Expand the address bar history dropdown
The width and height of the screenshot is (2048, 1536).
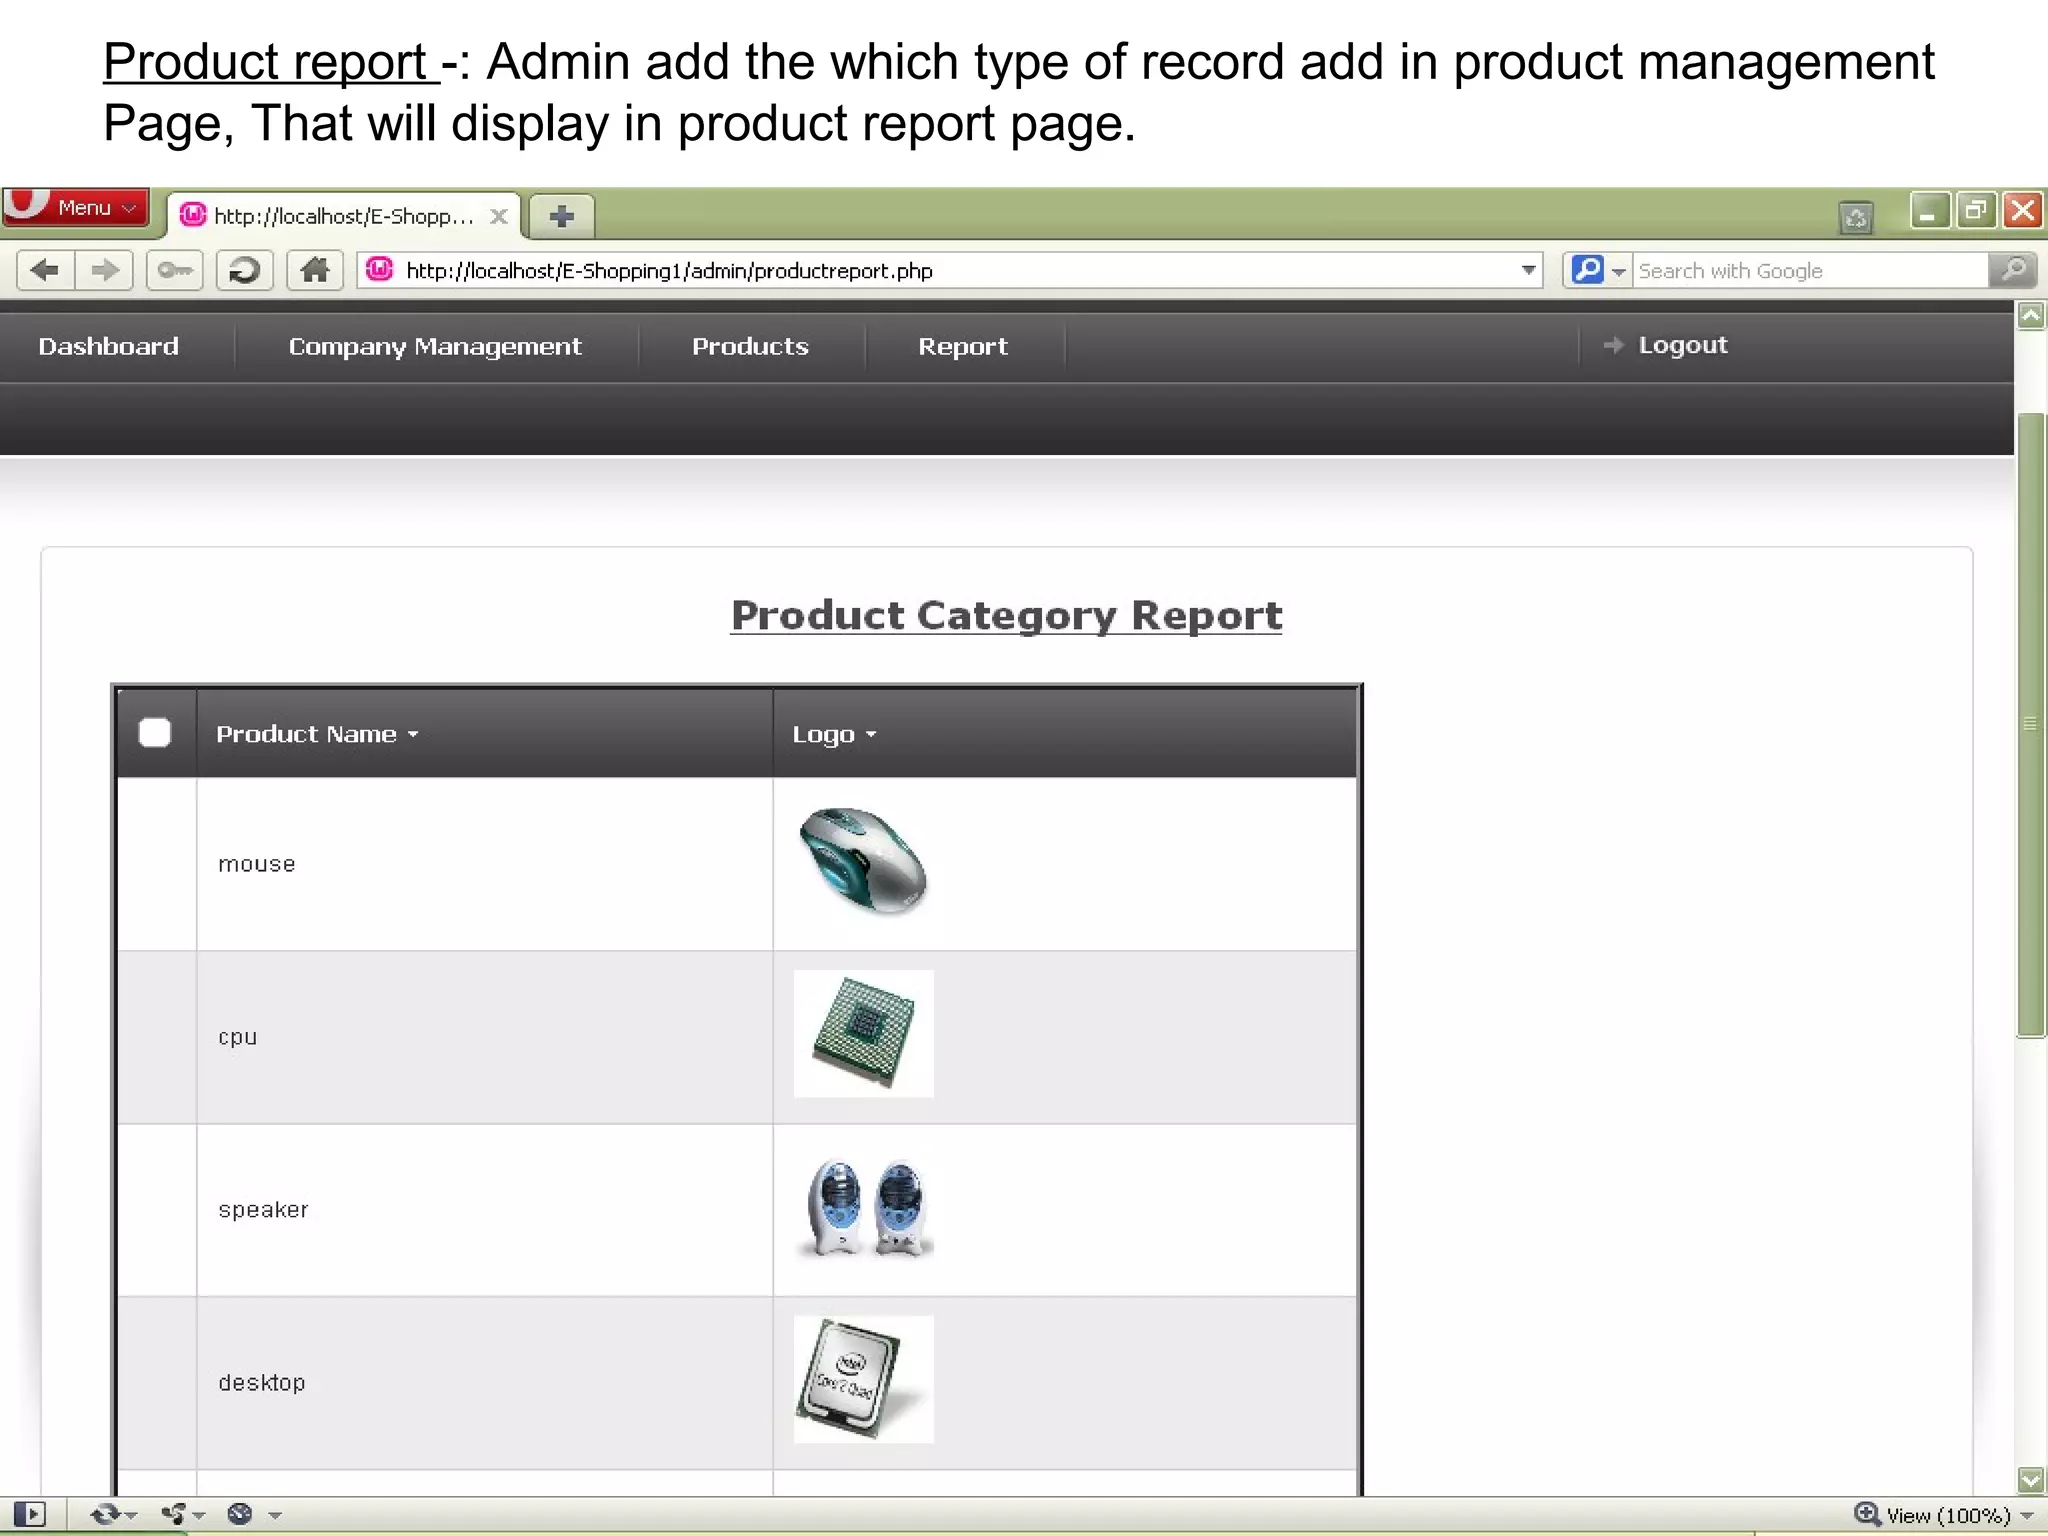coord(1528,270)
